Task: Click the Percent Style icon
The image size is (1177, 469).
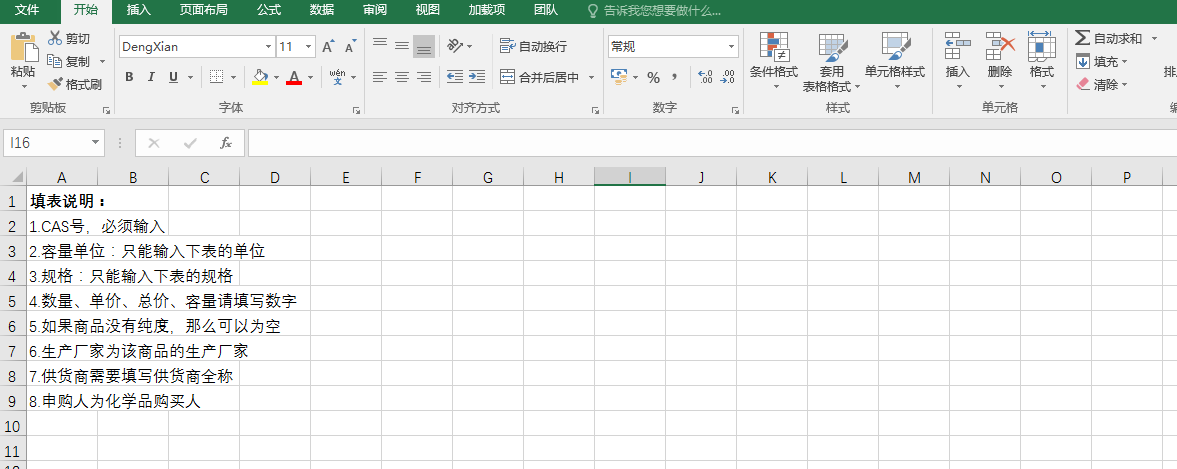Action: pyautogui.click(x=653, y=77)
